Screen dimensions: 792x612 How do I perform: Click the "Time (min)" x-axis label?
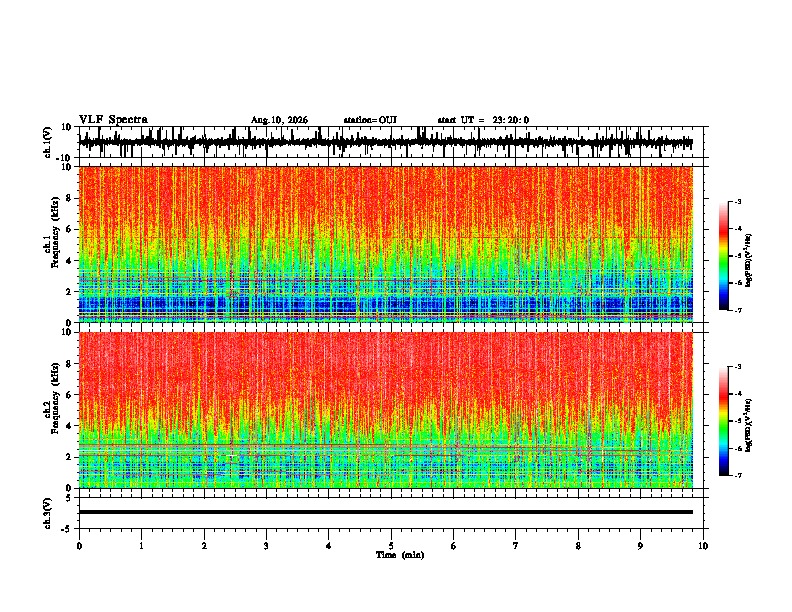pos(400,555)
